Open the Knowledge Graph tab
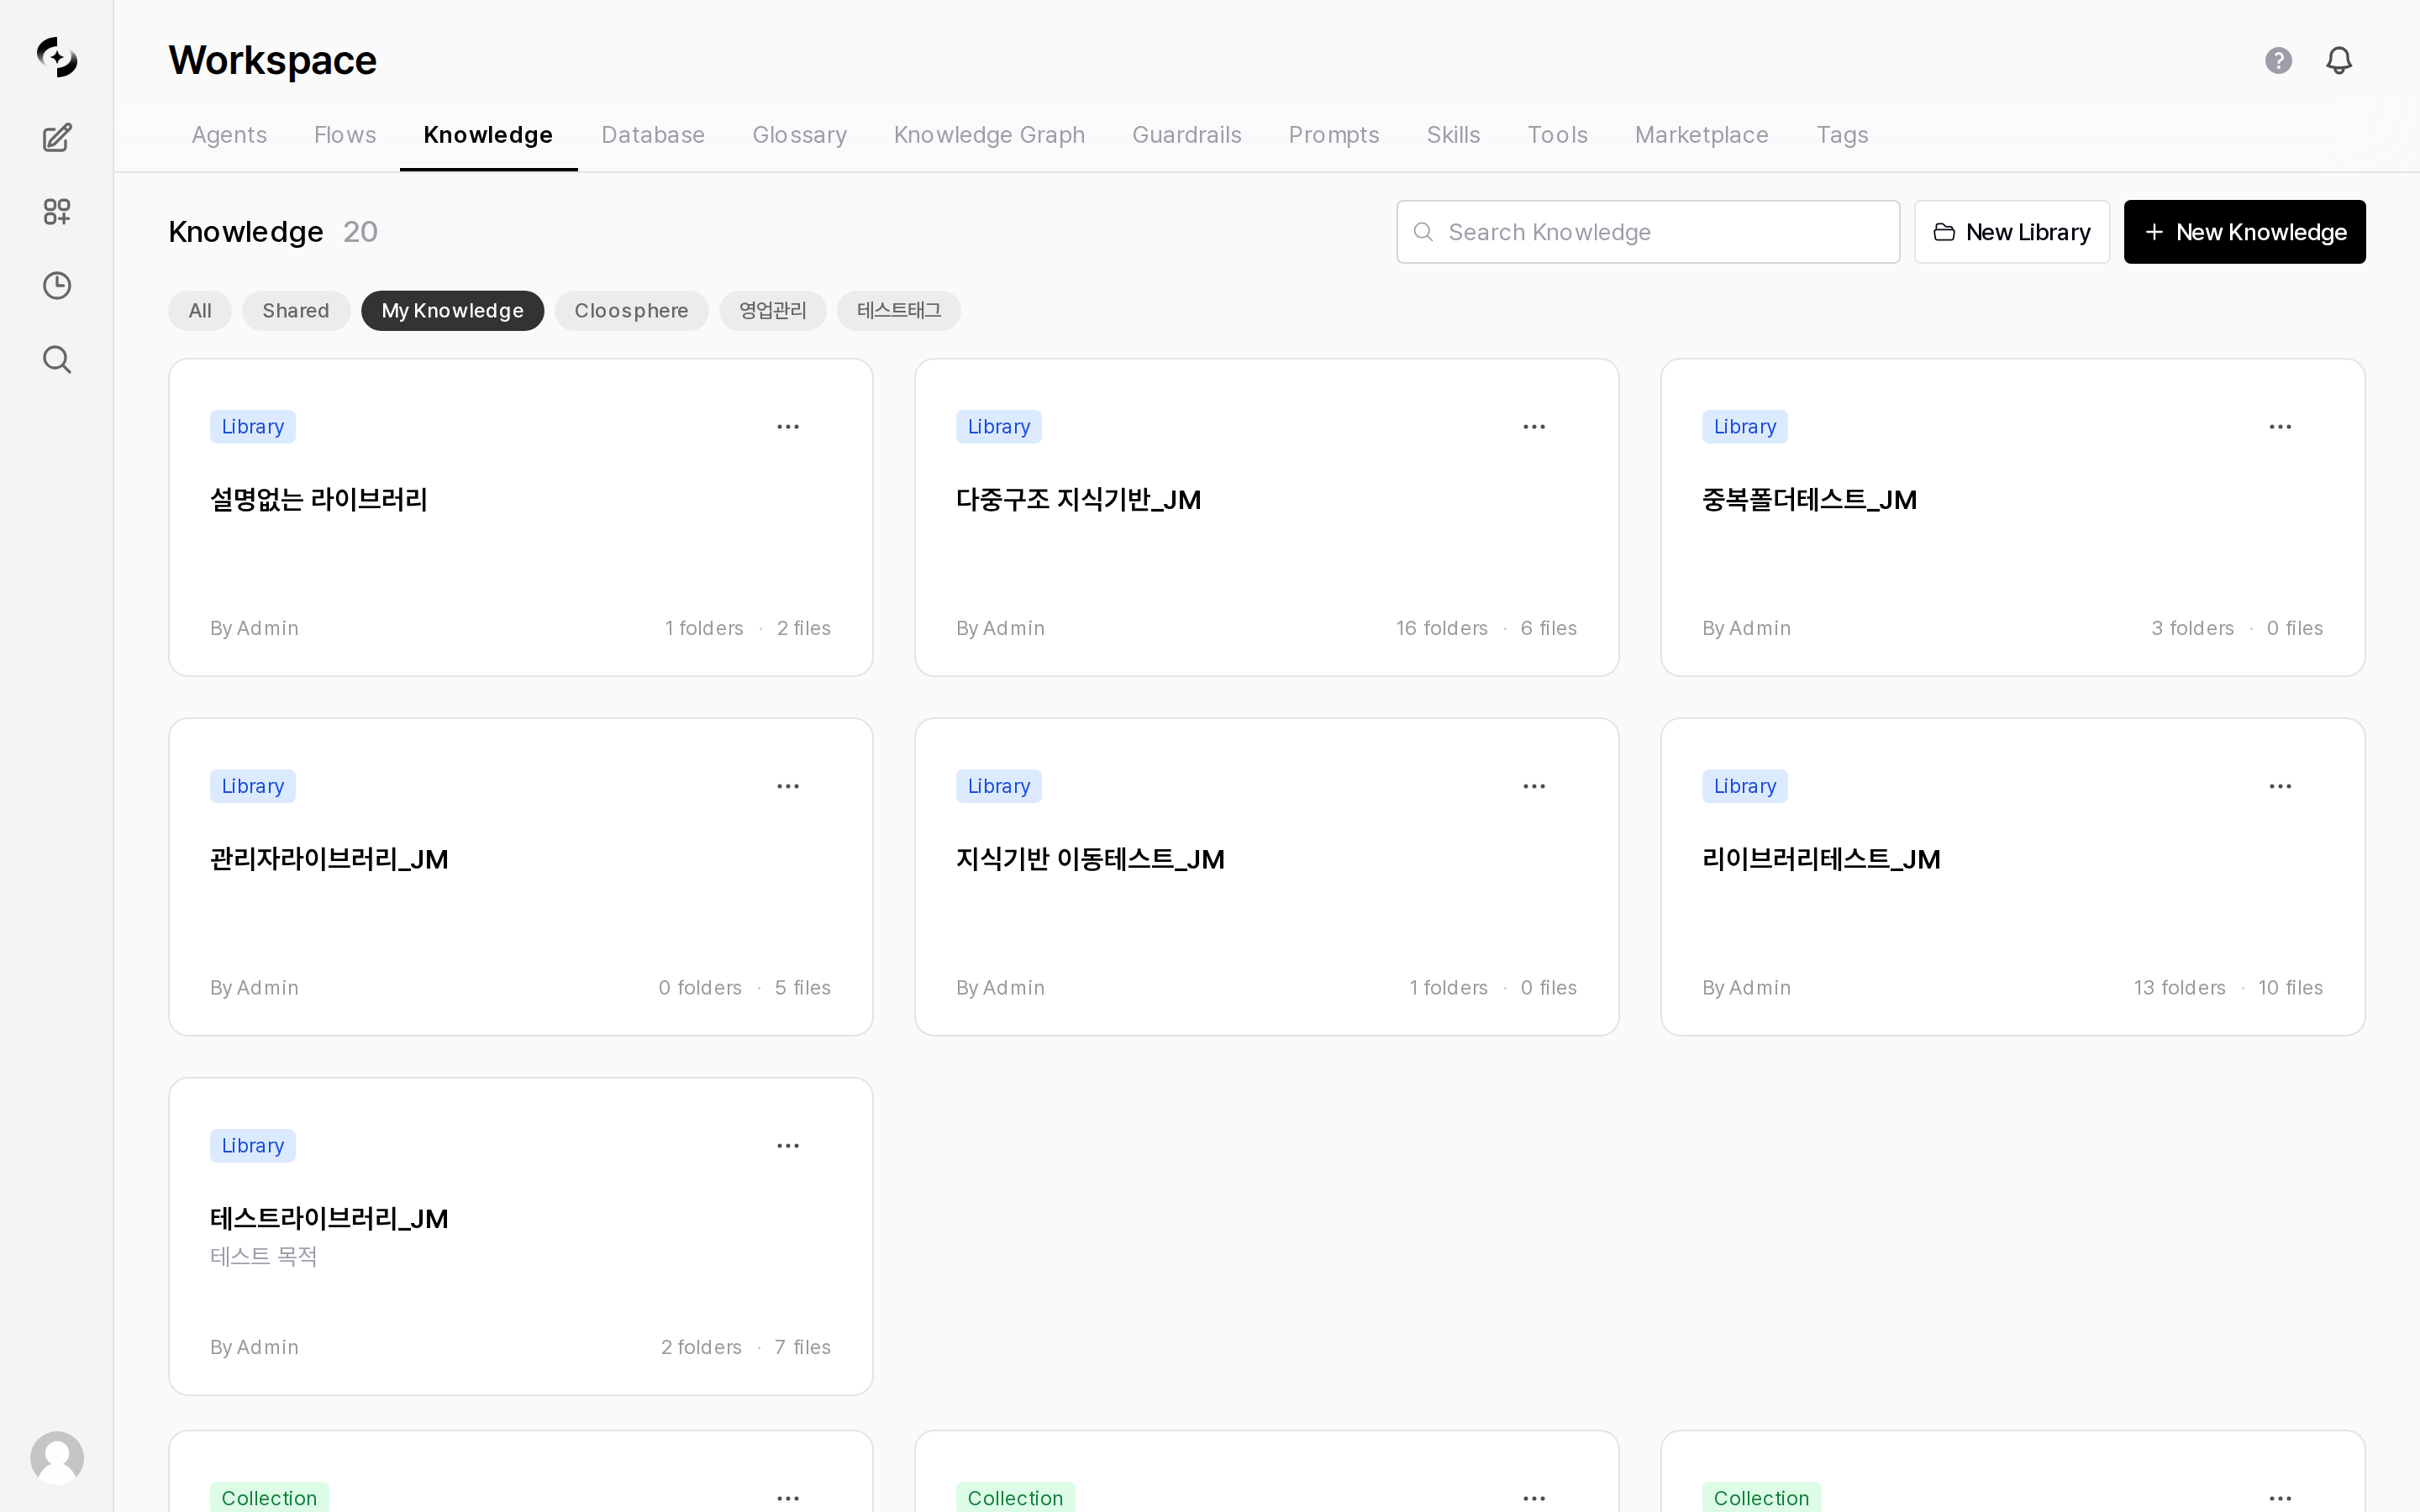 point(989,135)
